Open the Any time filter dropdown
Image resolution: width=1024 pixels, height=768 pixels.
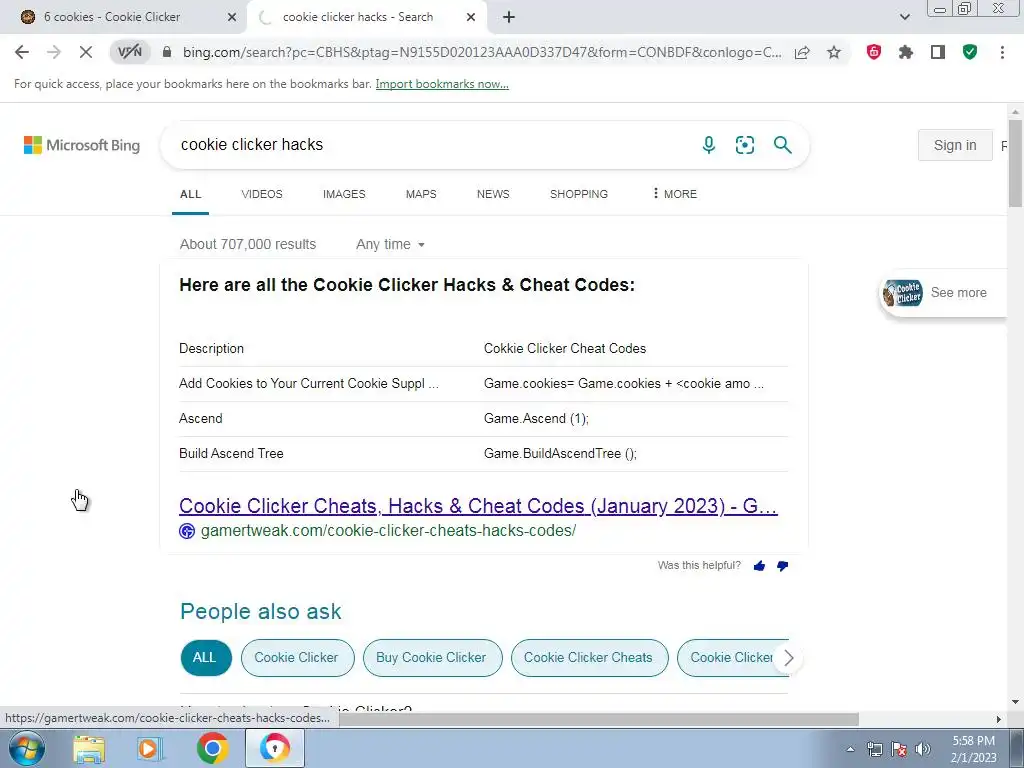coord(391,244)
